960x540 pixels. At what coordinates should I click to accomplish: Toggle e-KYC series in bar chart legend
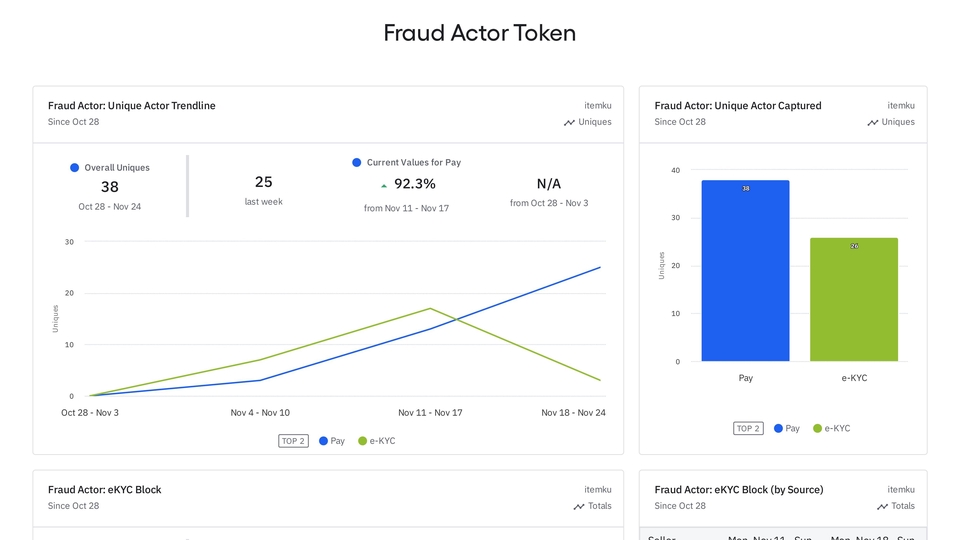click(832, 429)
